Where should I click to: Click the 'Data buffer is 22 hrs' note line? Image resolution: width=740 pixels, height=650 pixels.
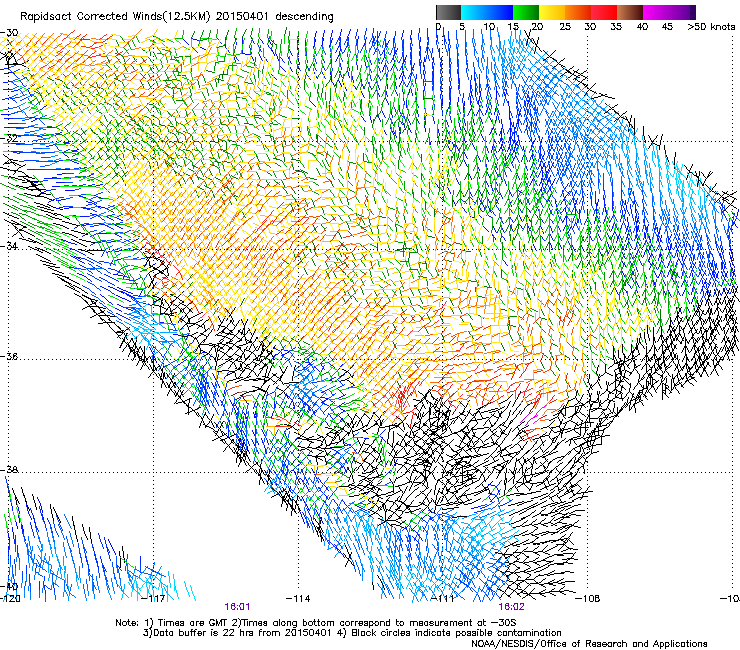click(352, 633)
